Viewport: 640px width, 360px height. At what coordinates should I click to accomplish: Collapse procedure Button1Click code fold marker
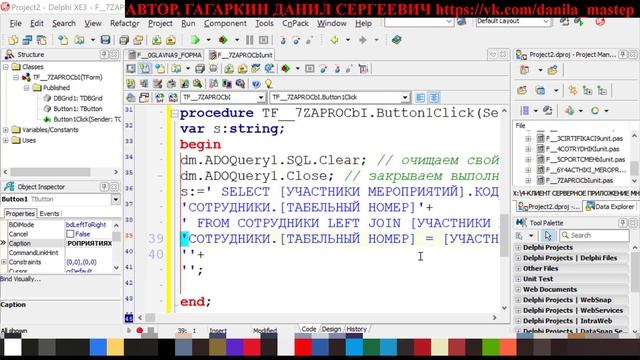[x=175, y=113]
